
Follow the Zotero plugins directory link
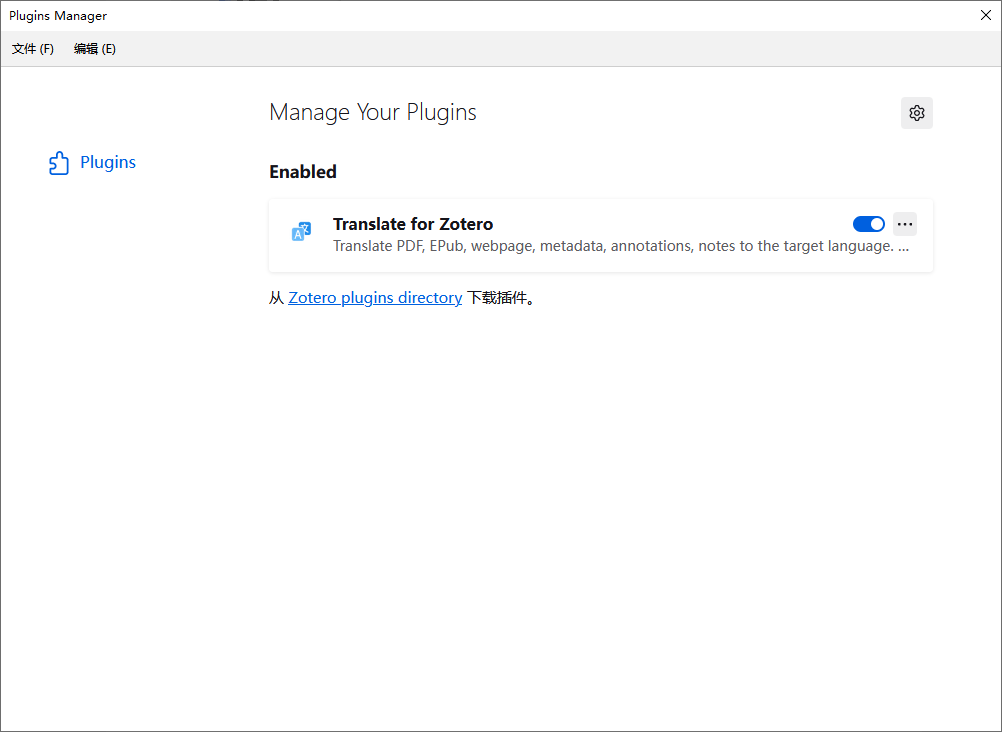tap(375, 298)
